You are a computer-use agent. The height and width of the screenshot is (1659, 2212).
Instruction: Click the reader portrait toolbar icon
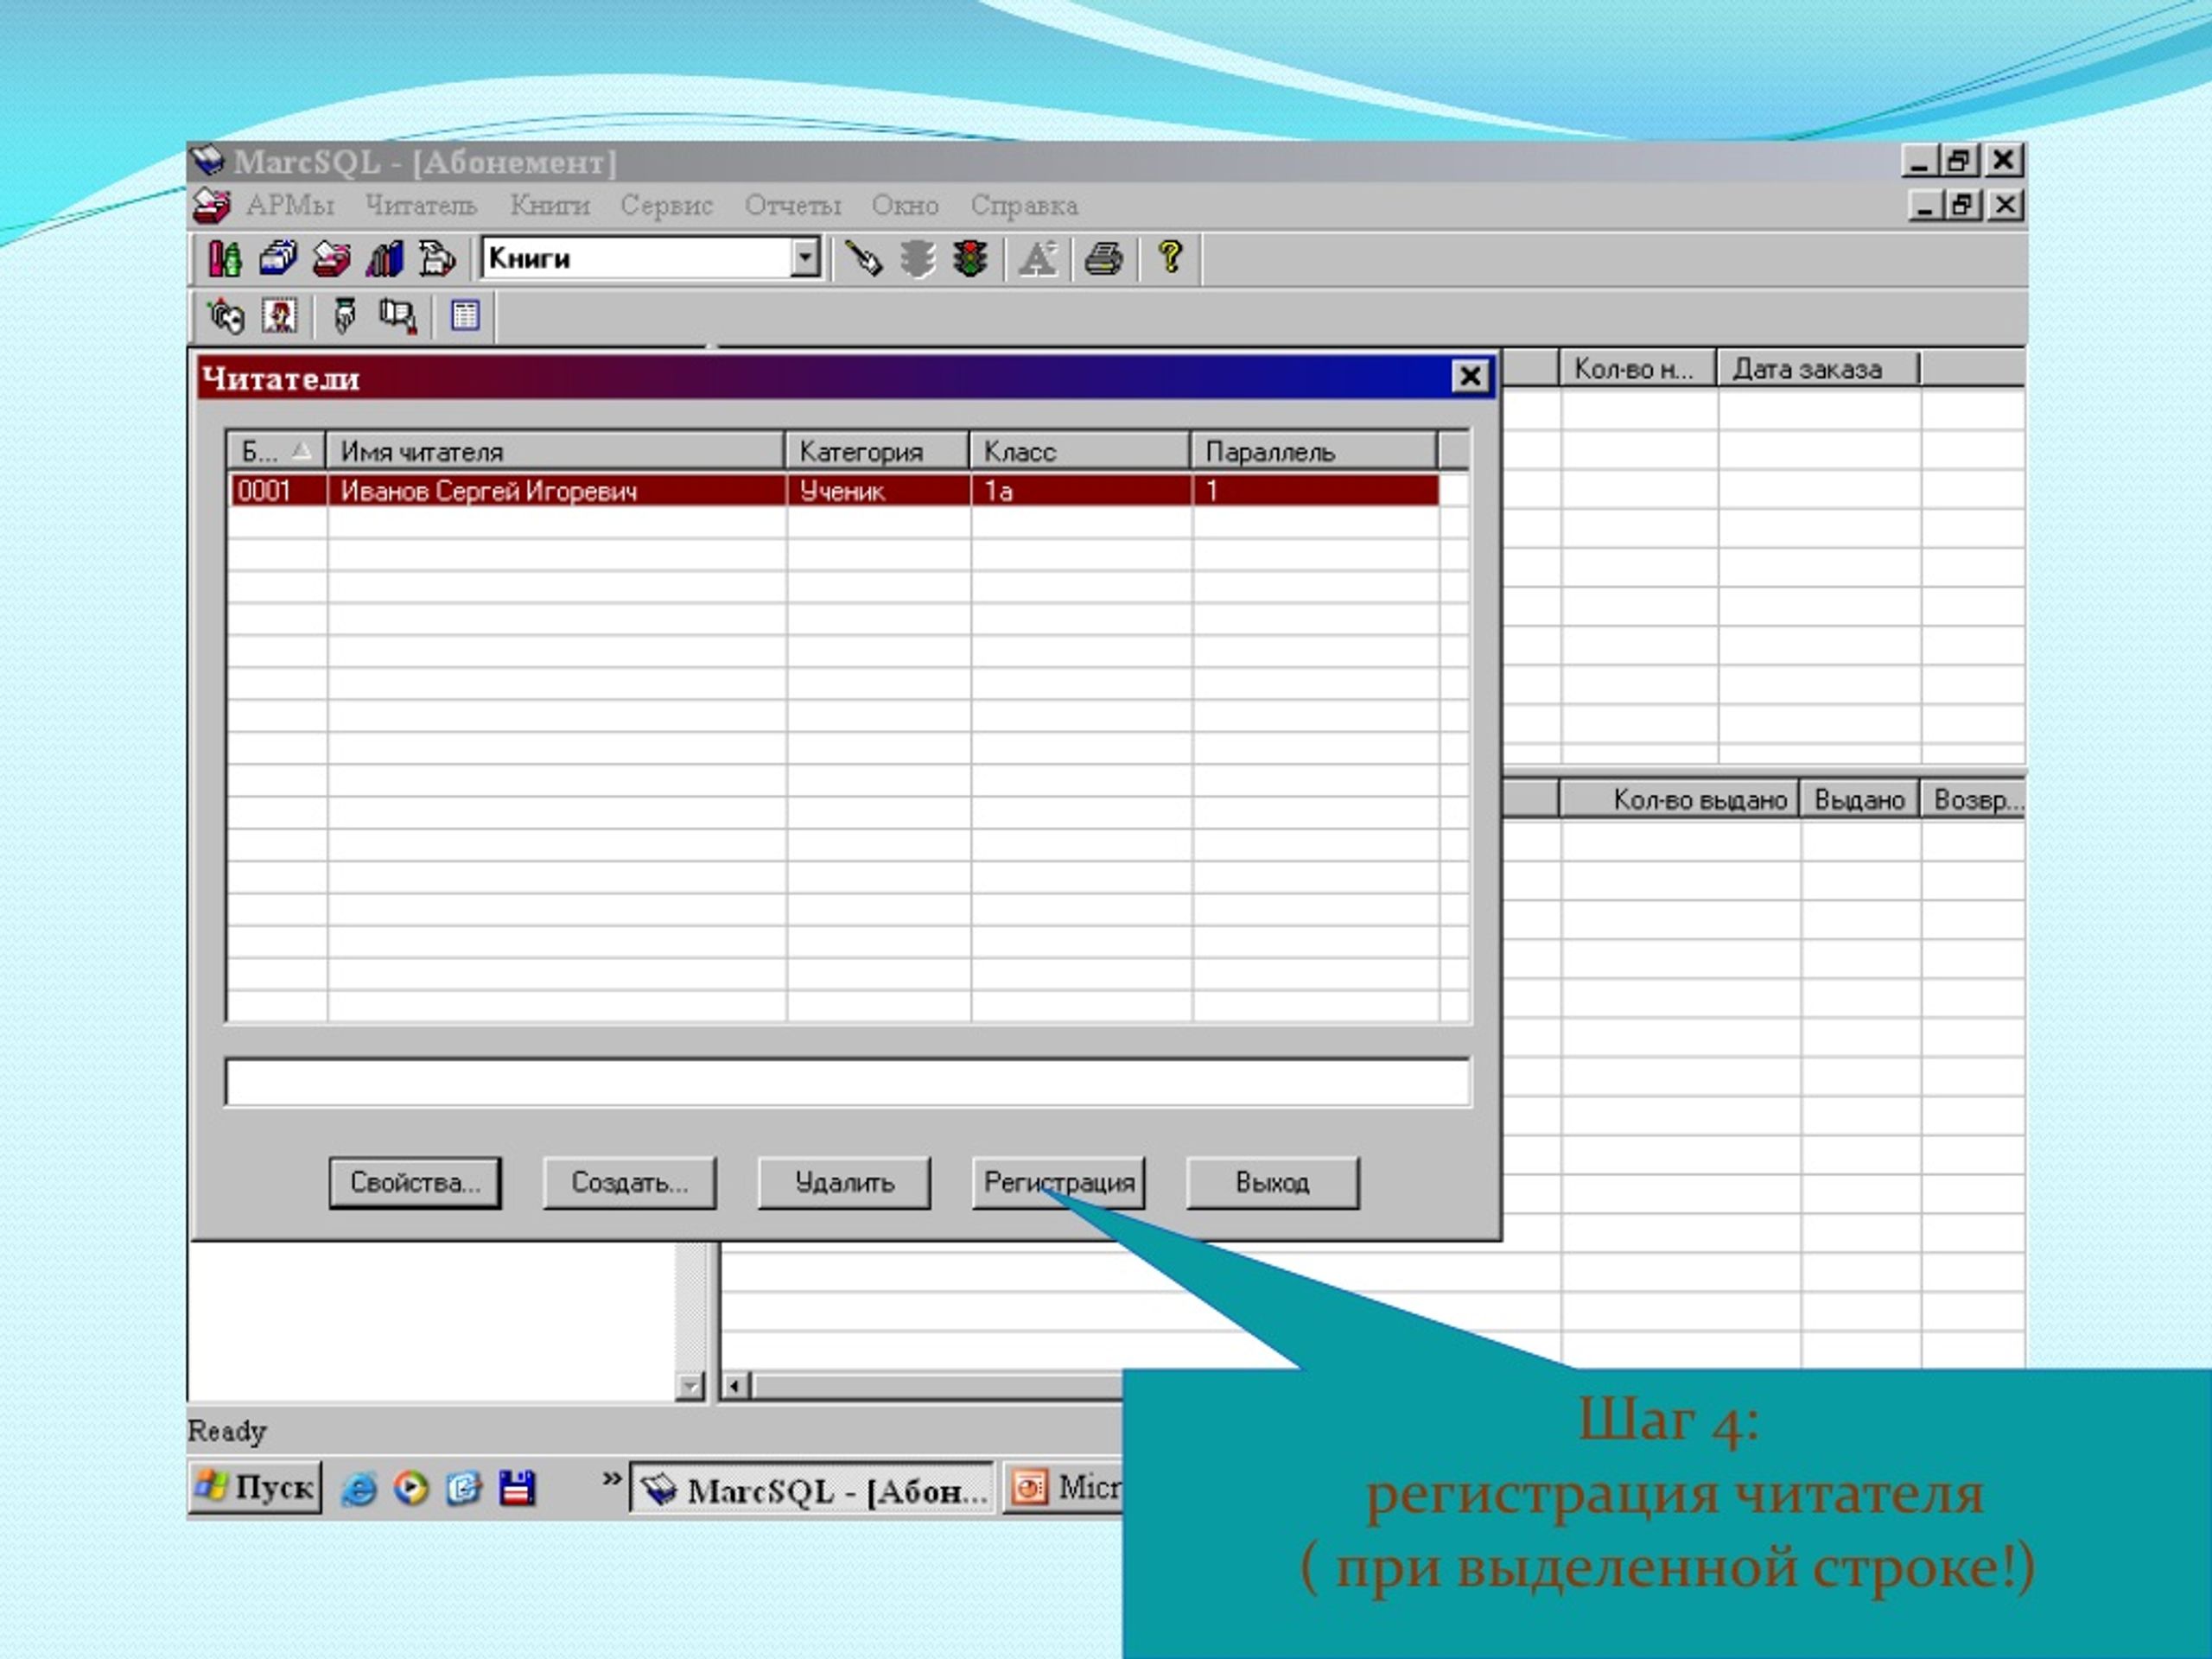[279, 316]
